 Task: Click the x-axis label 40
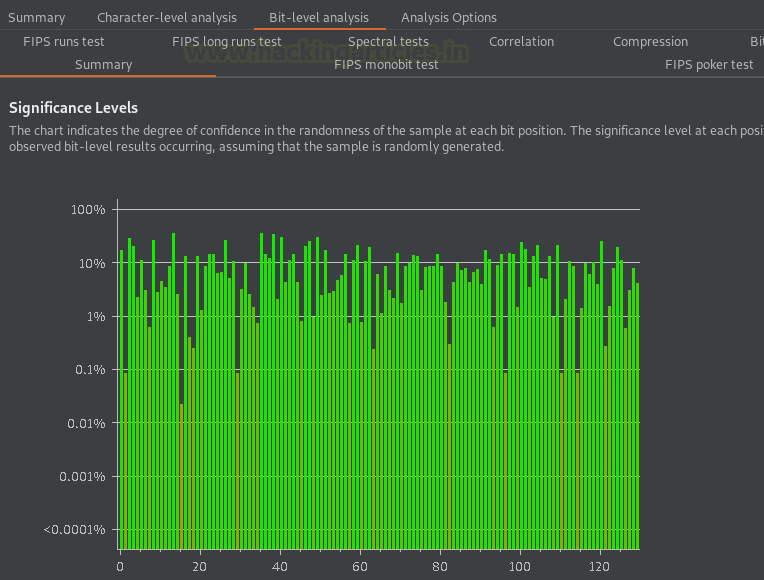pos(280,566)
